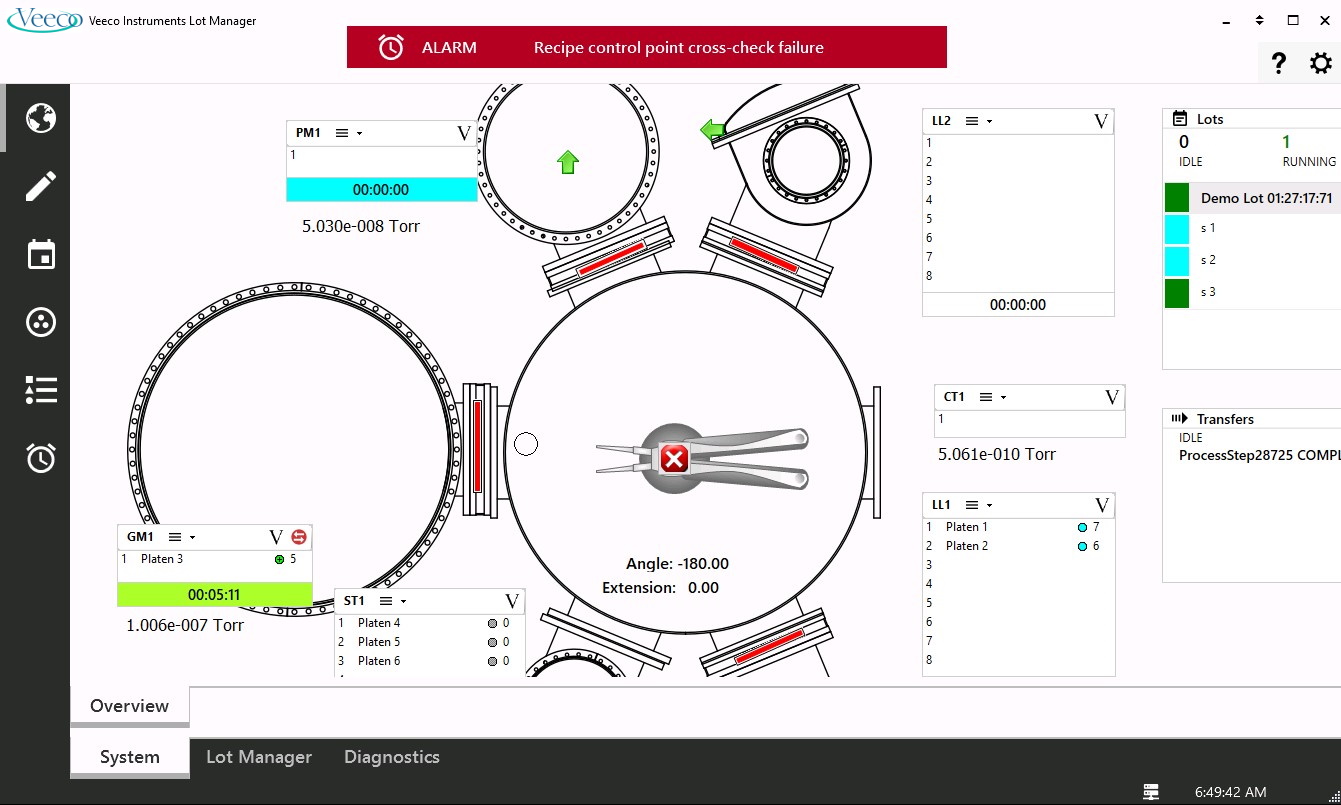Open the calendar scheduler sidebar icon
This screenshot has height=805, width=1341.
(41, 254)
